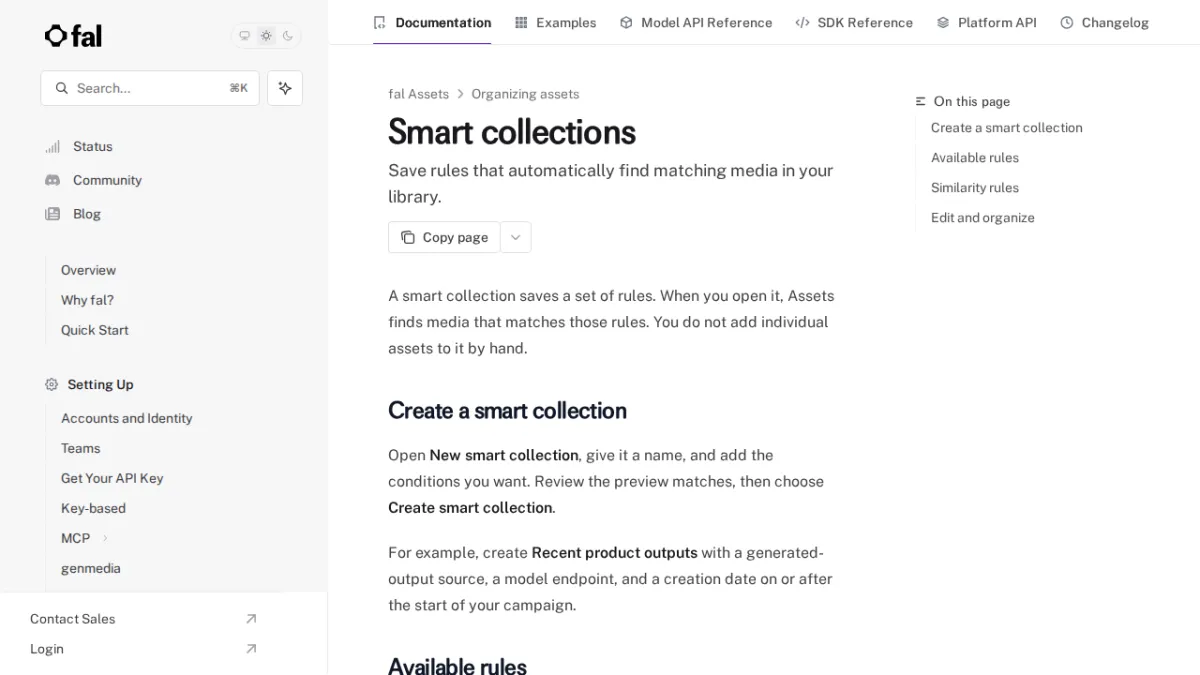Click the Status signal bars icon
Viewport: 1200px width, 675px height.
pyautogui.click(x=52, y=147)
